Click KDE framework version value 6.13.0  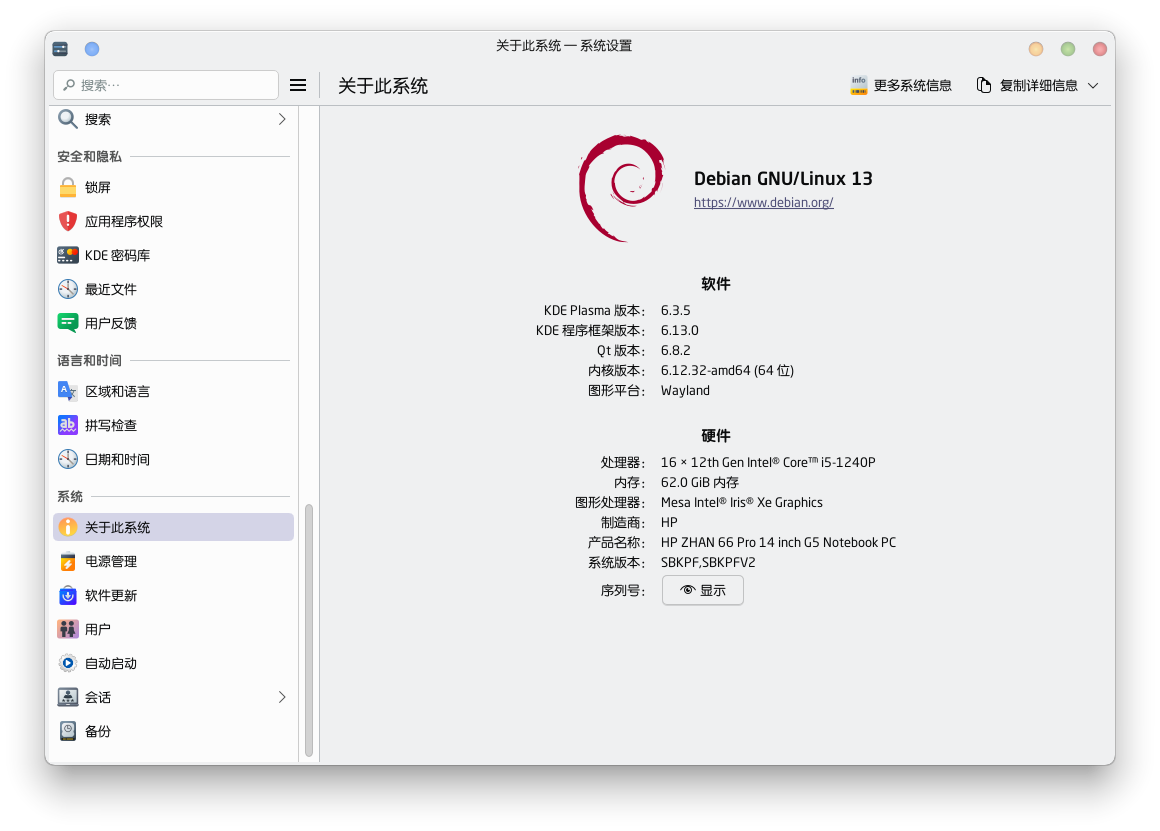pyautogui.click(x=679, y=330)
